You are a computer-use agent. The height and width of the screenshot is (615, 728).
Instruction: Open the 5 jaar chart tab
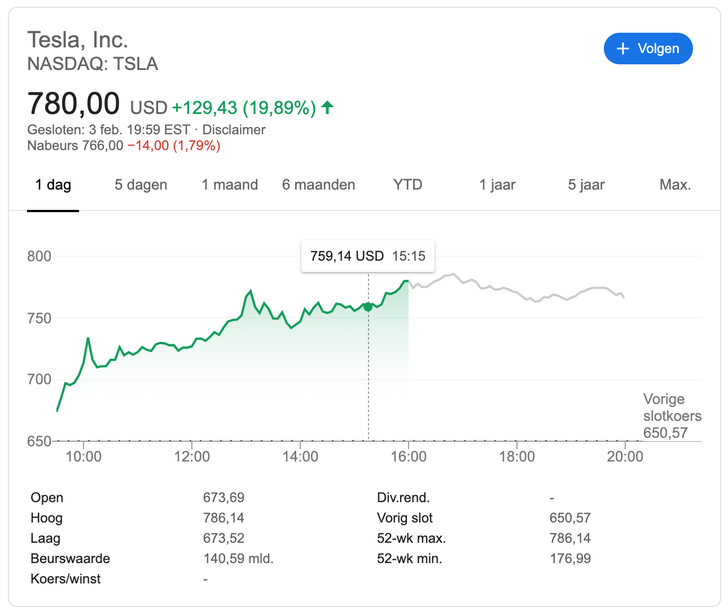pos(586,185)
